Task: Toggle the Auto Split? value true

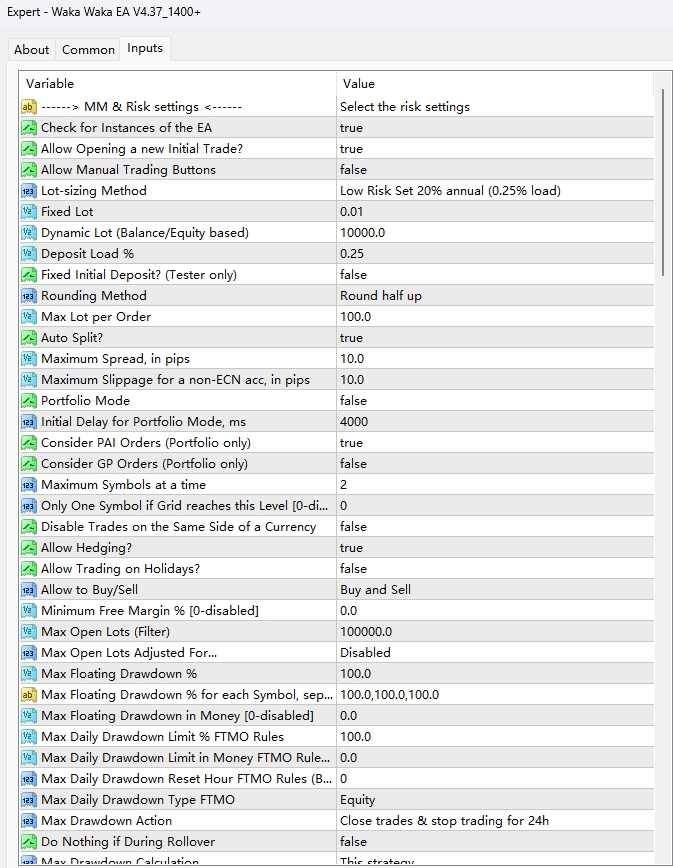Action: point(495,338)
